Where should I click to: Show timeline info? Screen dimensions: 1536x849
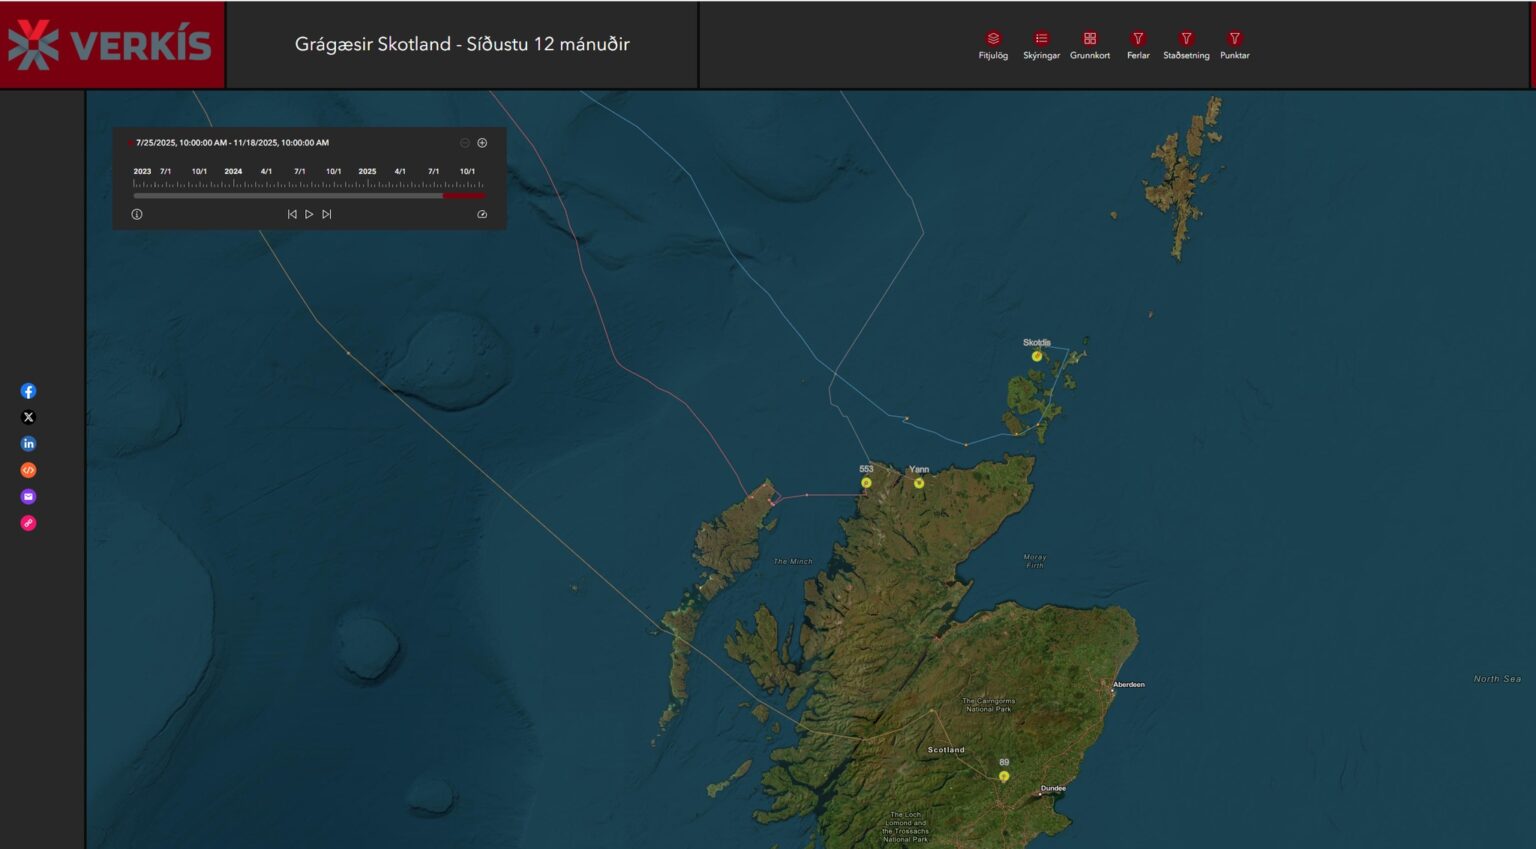click(x=137, y=214)
